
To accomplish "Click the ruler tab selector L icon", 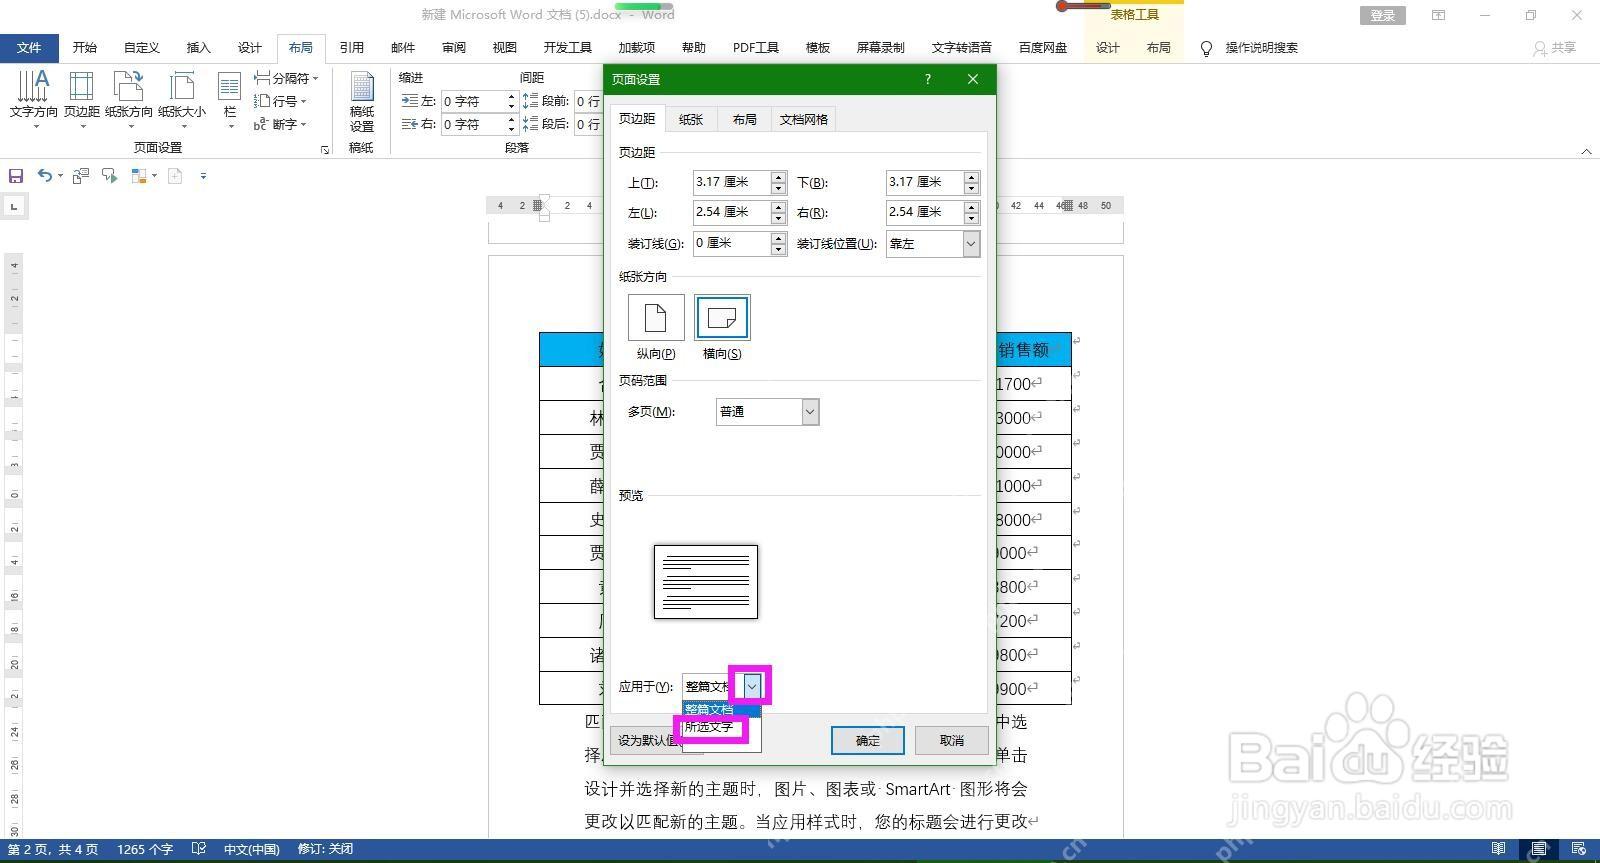I will [x=14, y=207].
